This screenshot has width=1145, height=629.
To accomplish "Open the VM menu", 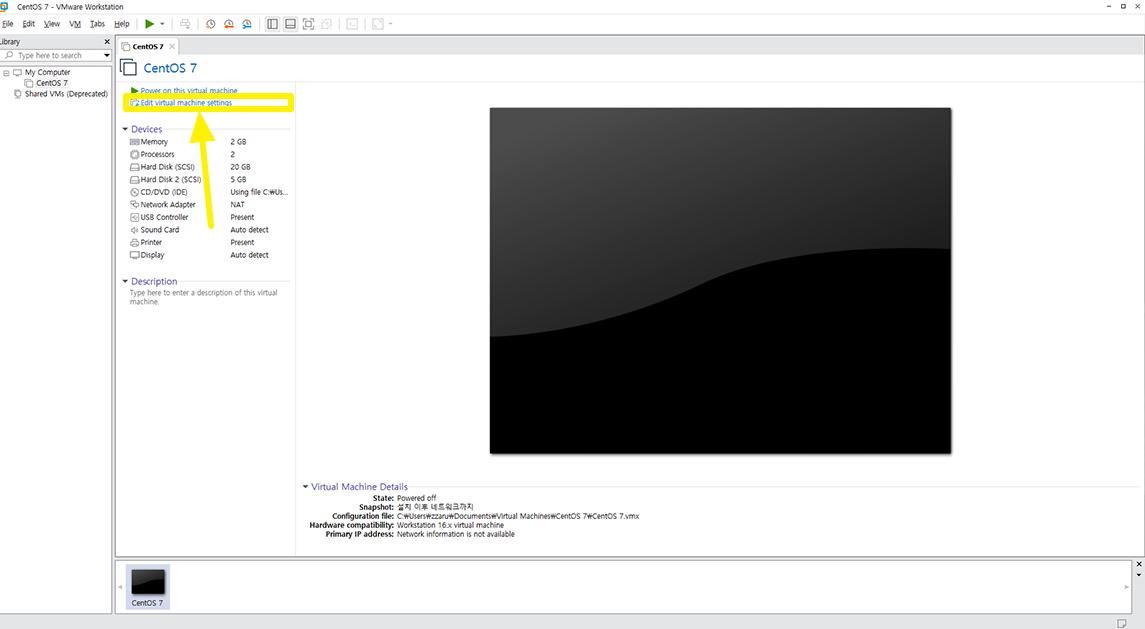I will [x=74, y=24].
